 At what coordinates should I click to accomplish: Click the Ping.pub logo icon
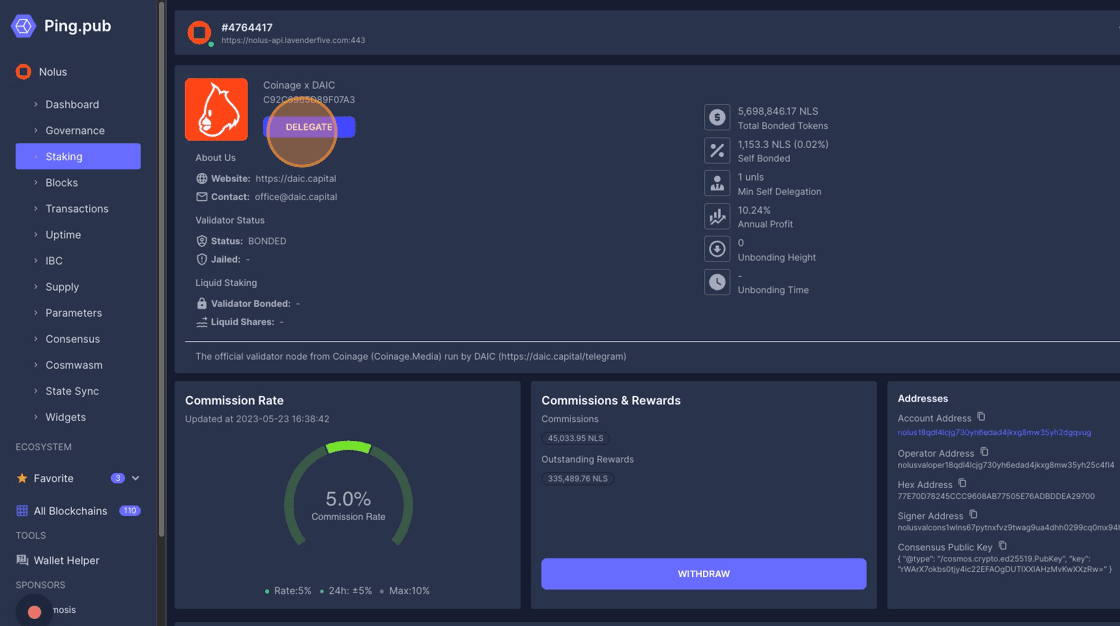(23, 26)
